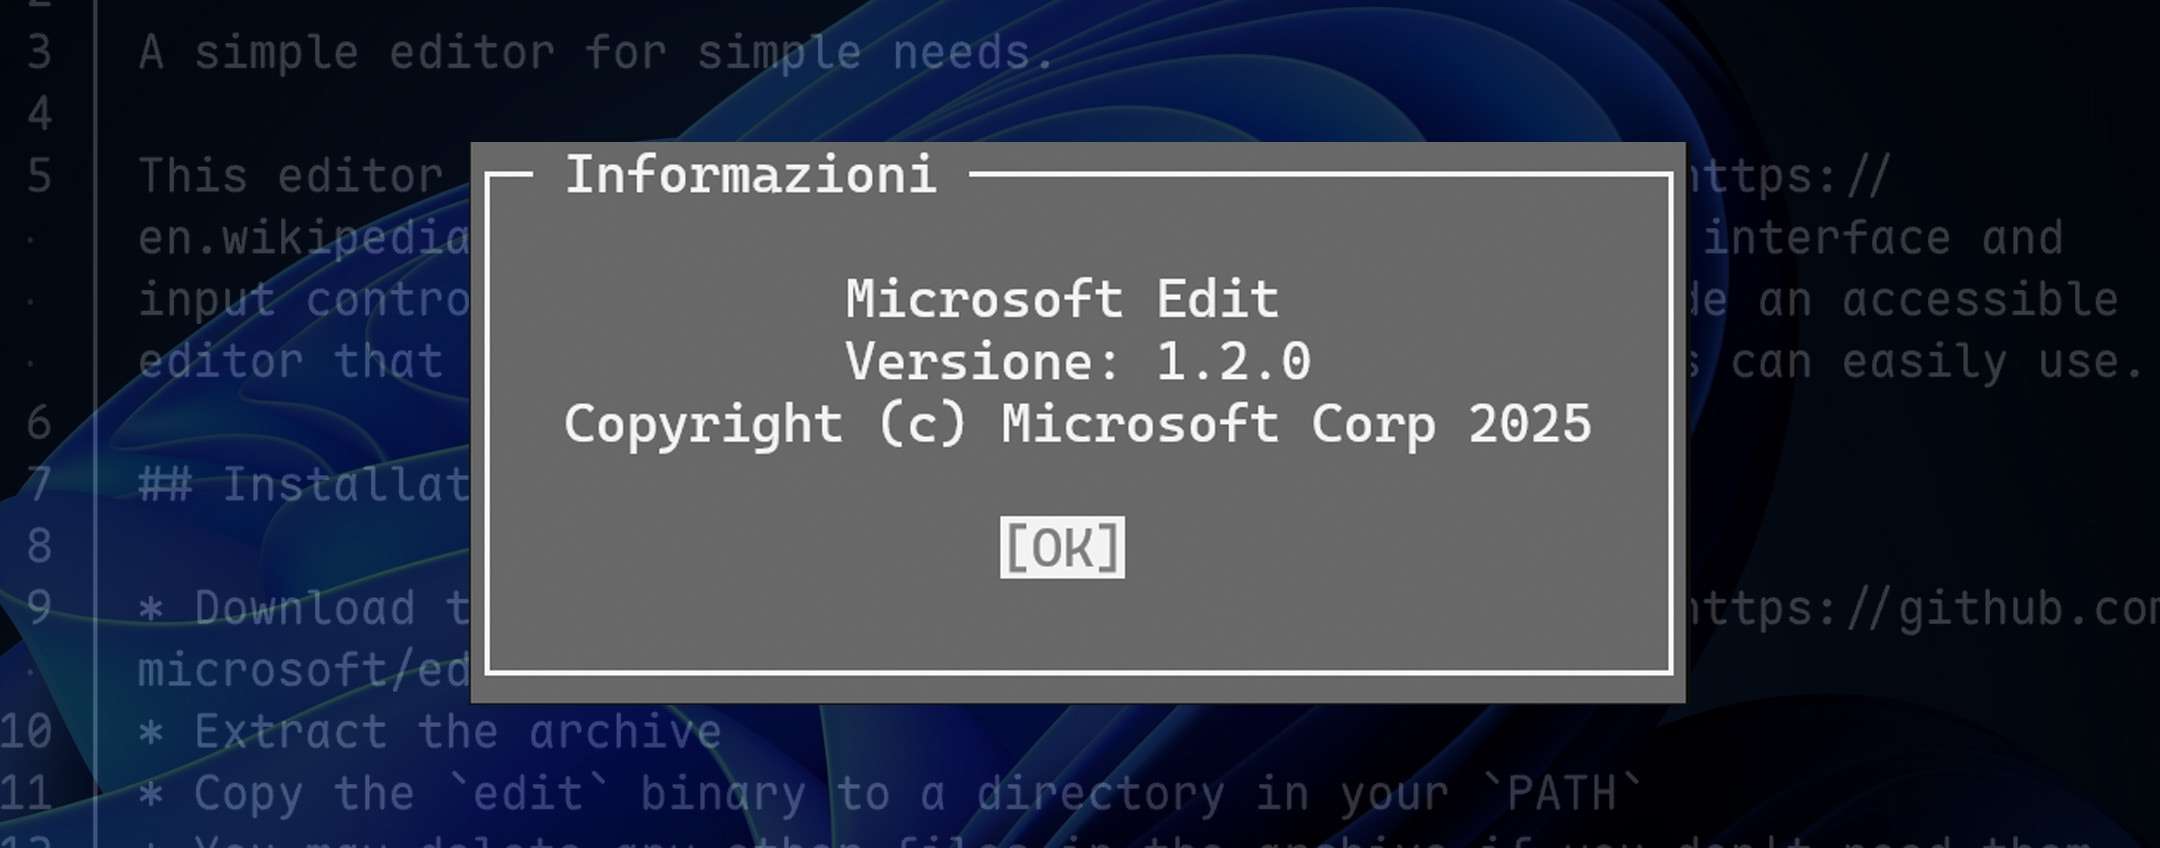Place cursor on "Extract the archive" line
The width and height of the screenshot is (2160, 848).
(456, 732)
